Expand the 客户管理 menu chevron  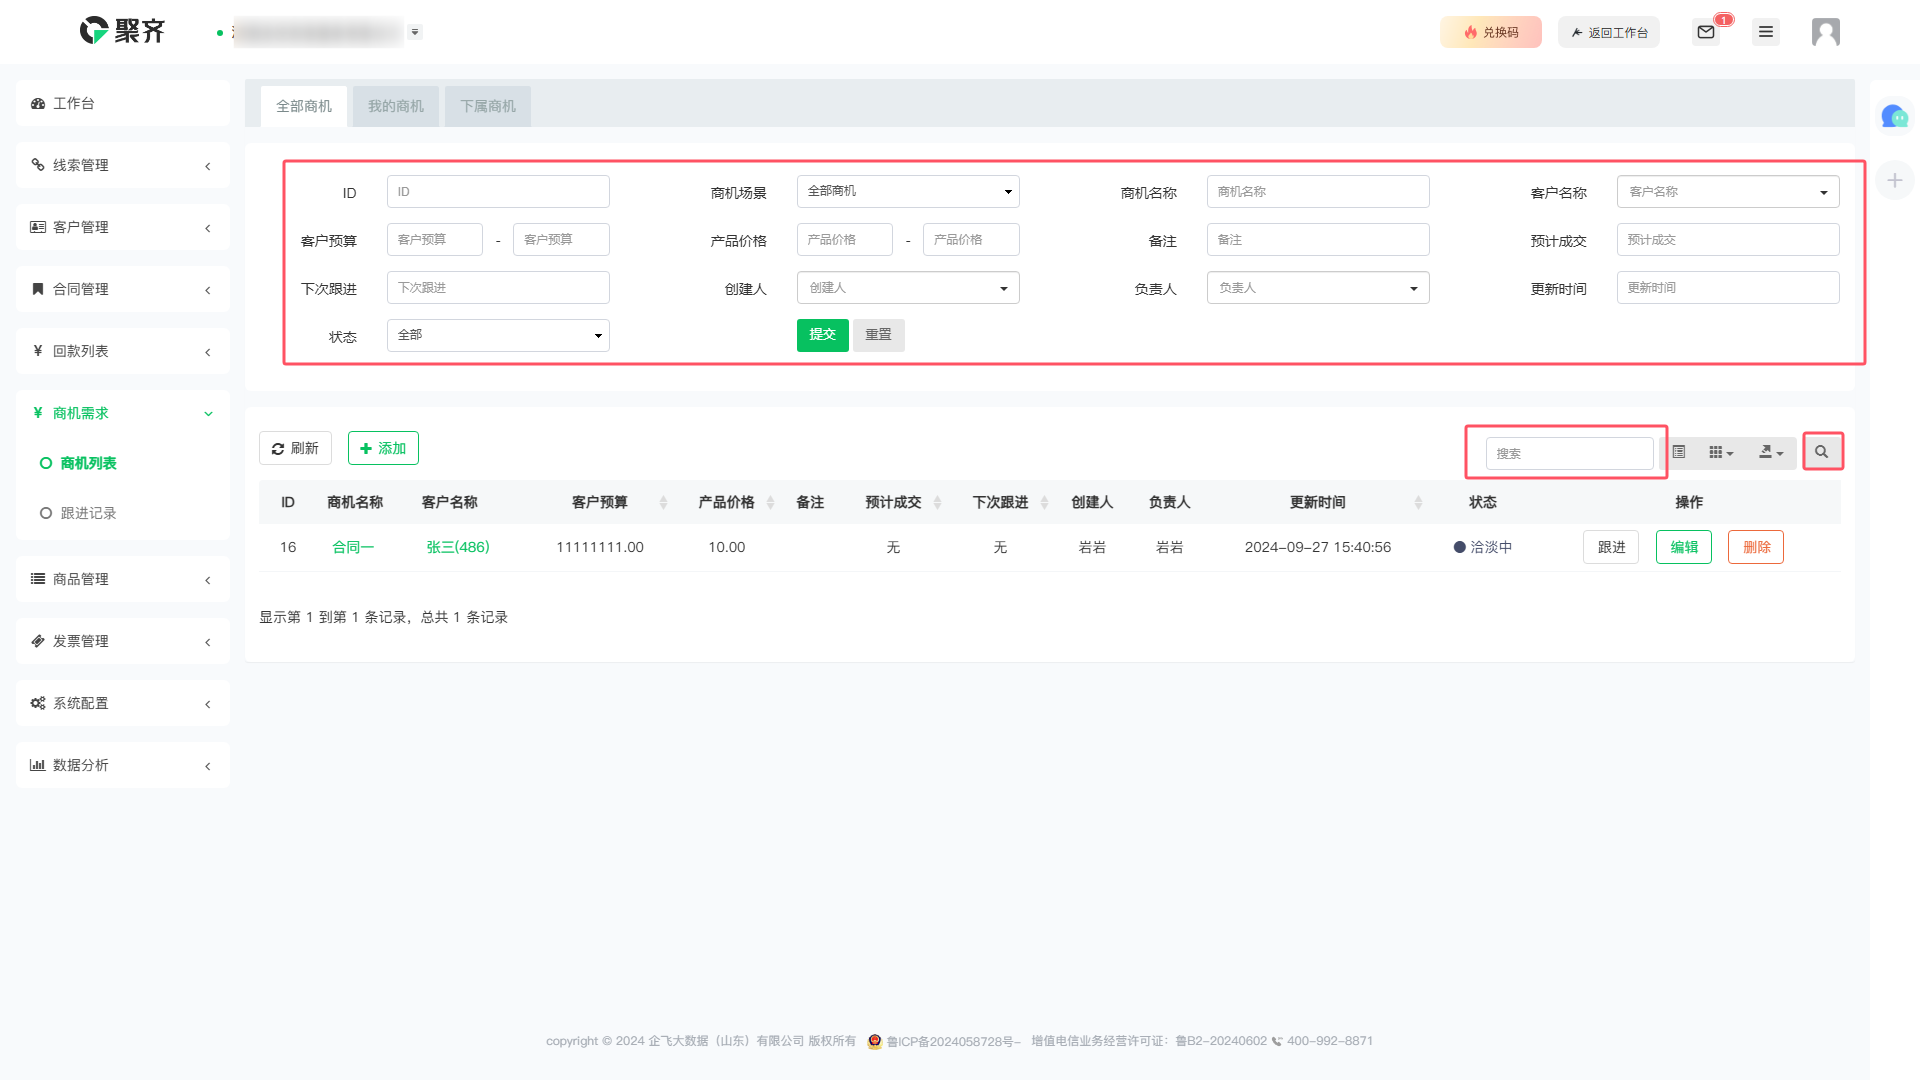click(208, 228)
